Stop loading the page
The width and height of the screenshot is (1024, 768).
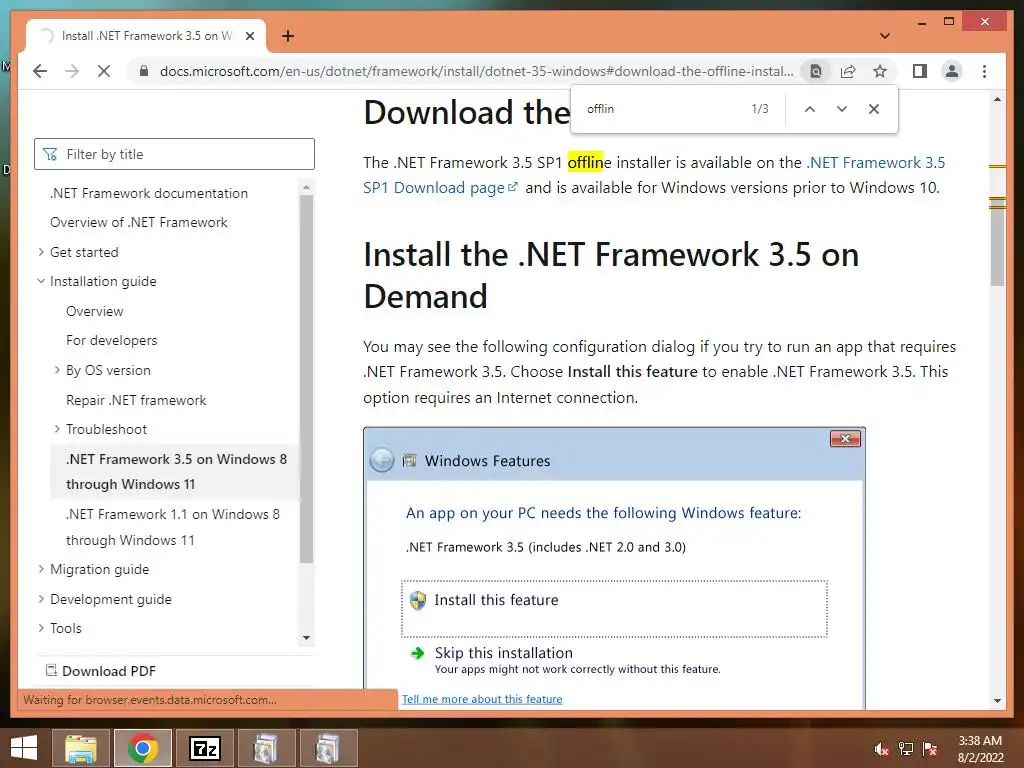pyautogui.click(x=104, y=71)
